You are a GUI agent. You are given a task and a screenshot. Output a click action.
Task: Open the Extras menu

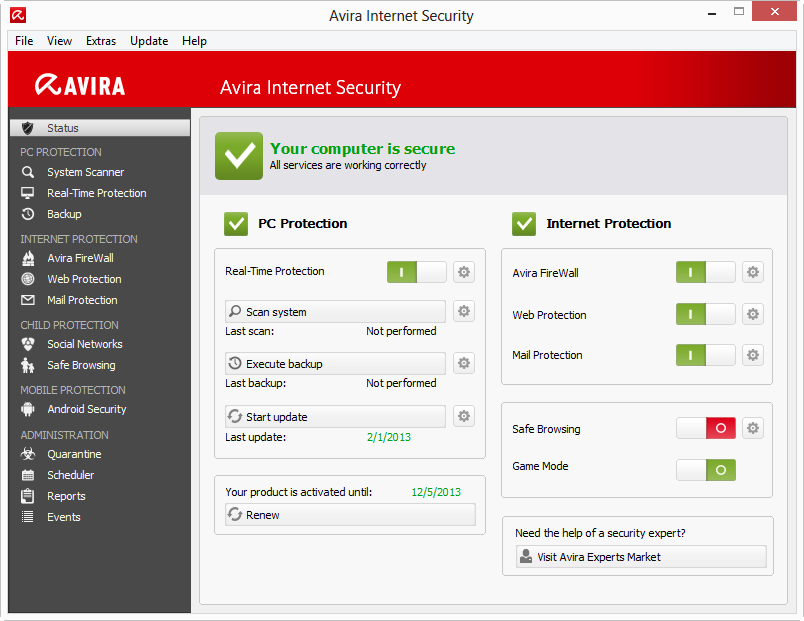coord(101,41)
